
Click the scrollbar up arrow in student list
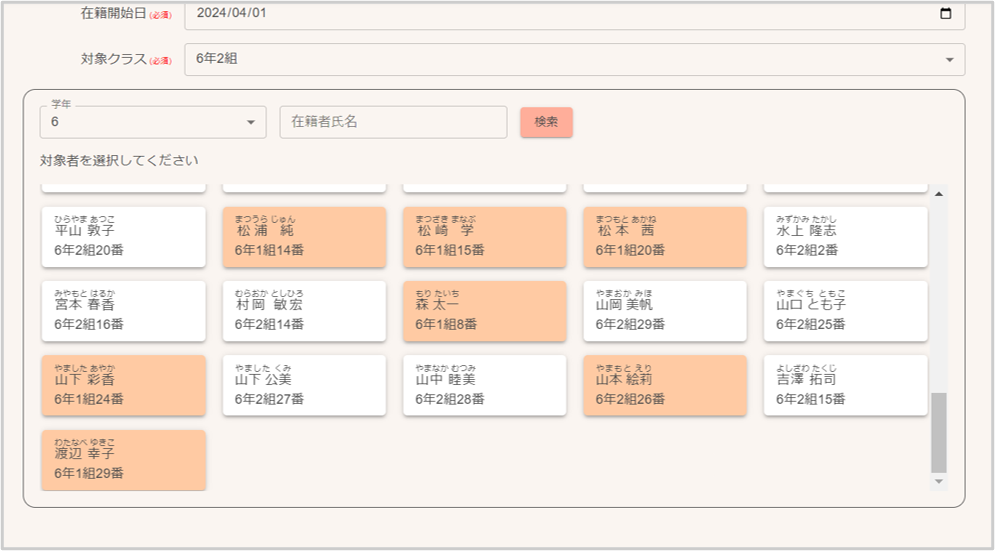tap(938, 193)
